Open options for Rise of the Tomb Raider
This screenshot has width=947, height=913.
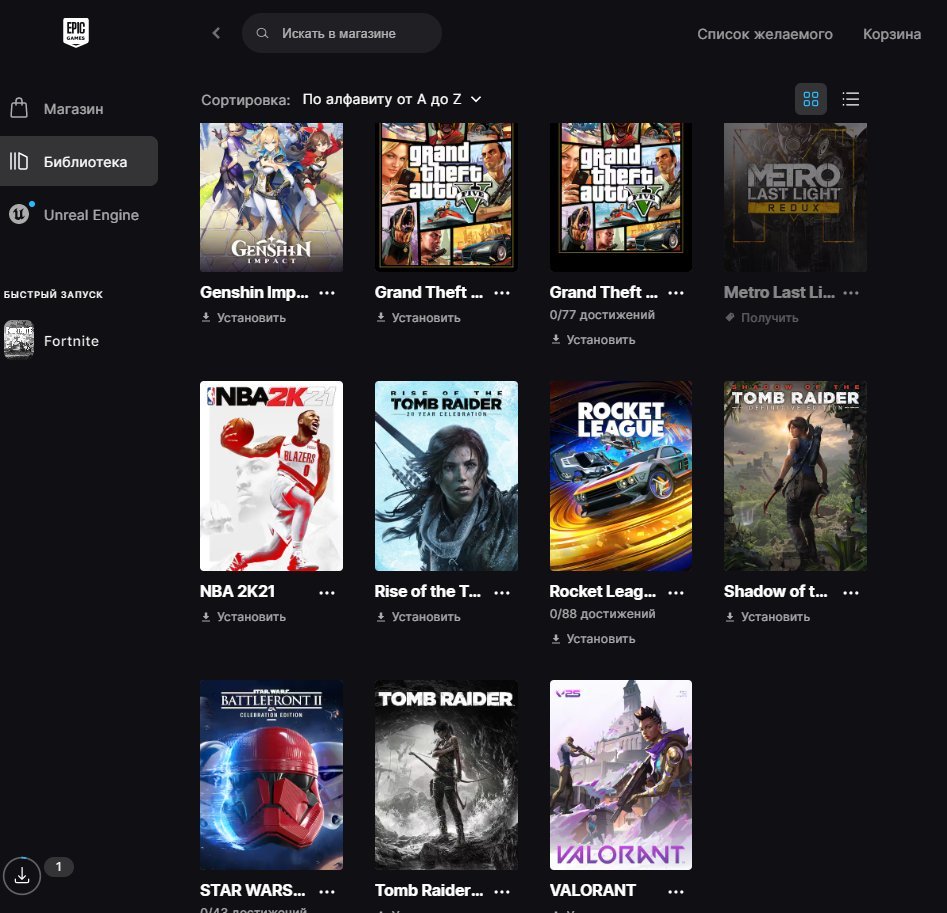pos(502,592)
